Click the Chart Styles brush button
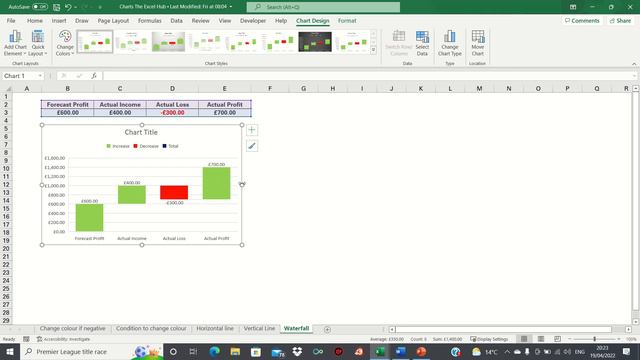Viewport: 640px width, 360px height. (252, 146)
